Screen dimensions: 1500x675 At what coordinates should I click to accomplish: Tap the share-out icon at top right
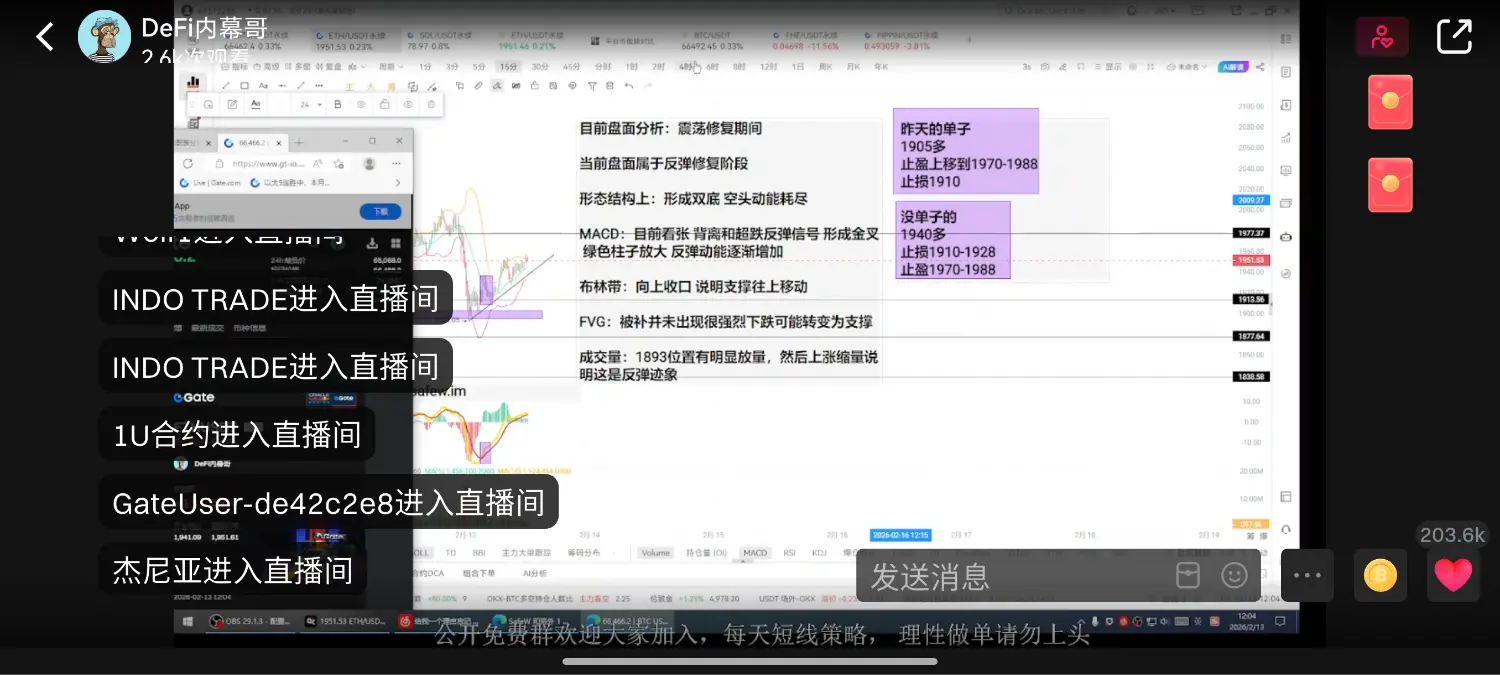[x=1454, y=37]
